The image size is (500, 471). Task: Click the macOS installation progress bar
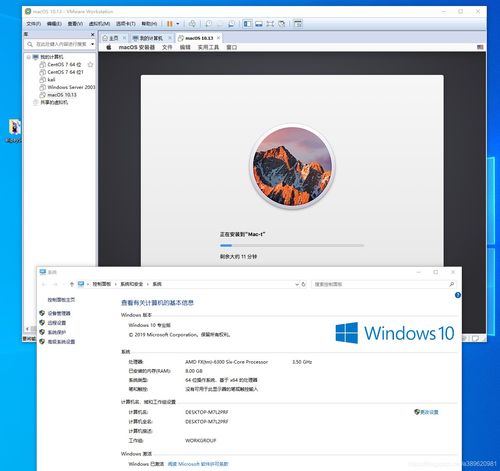point(292,245)
